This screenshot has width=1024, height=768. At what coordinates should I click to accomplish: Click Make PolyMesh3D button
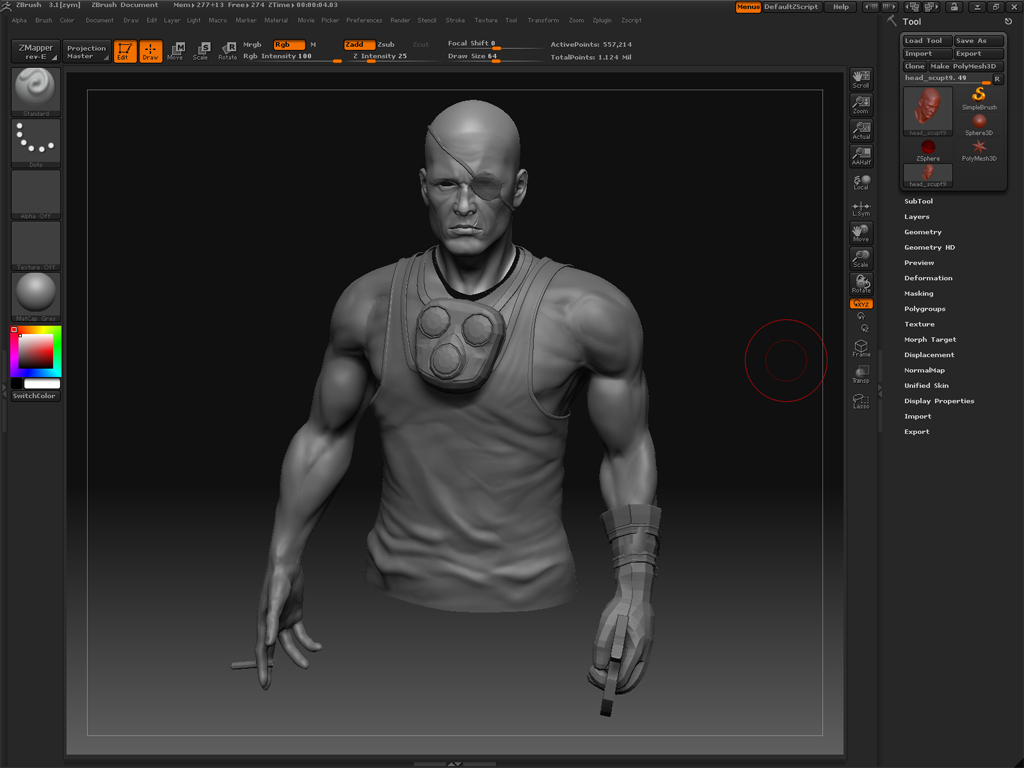[x=966, y=66]
